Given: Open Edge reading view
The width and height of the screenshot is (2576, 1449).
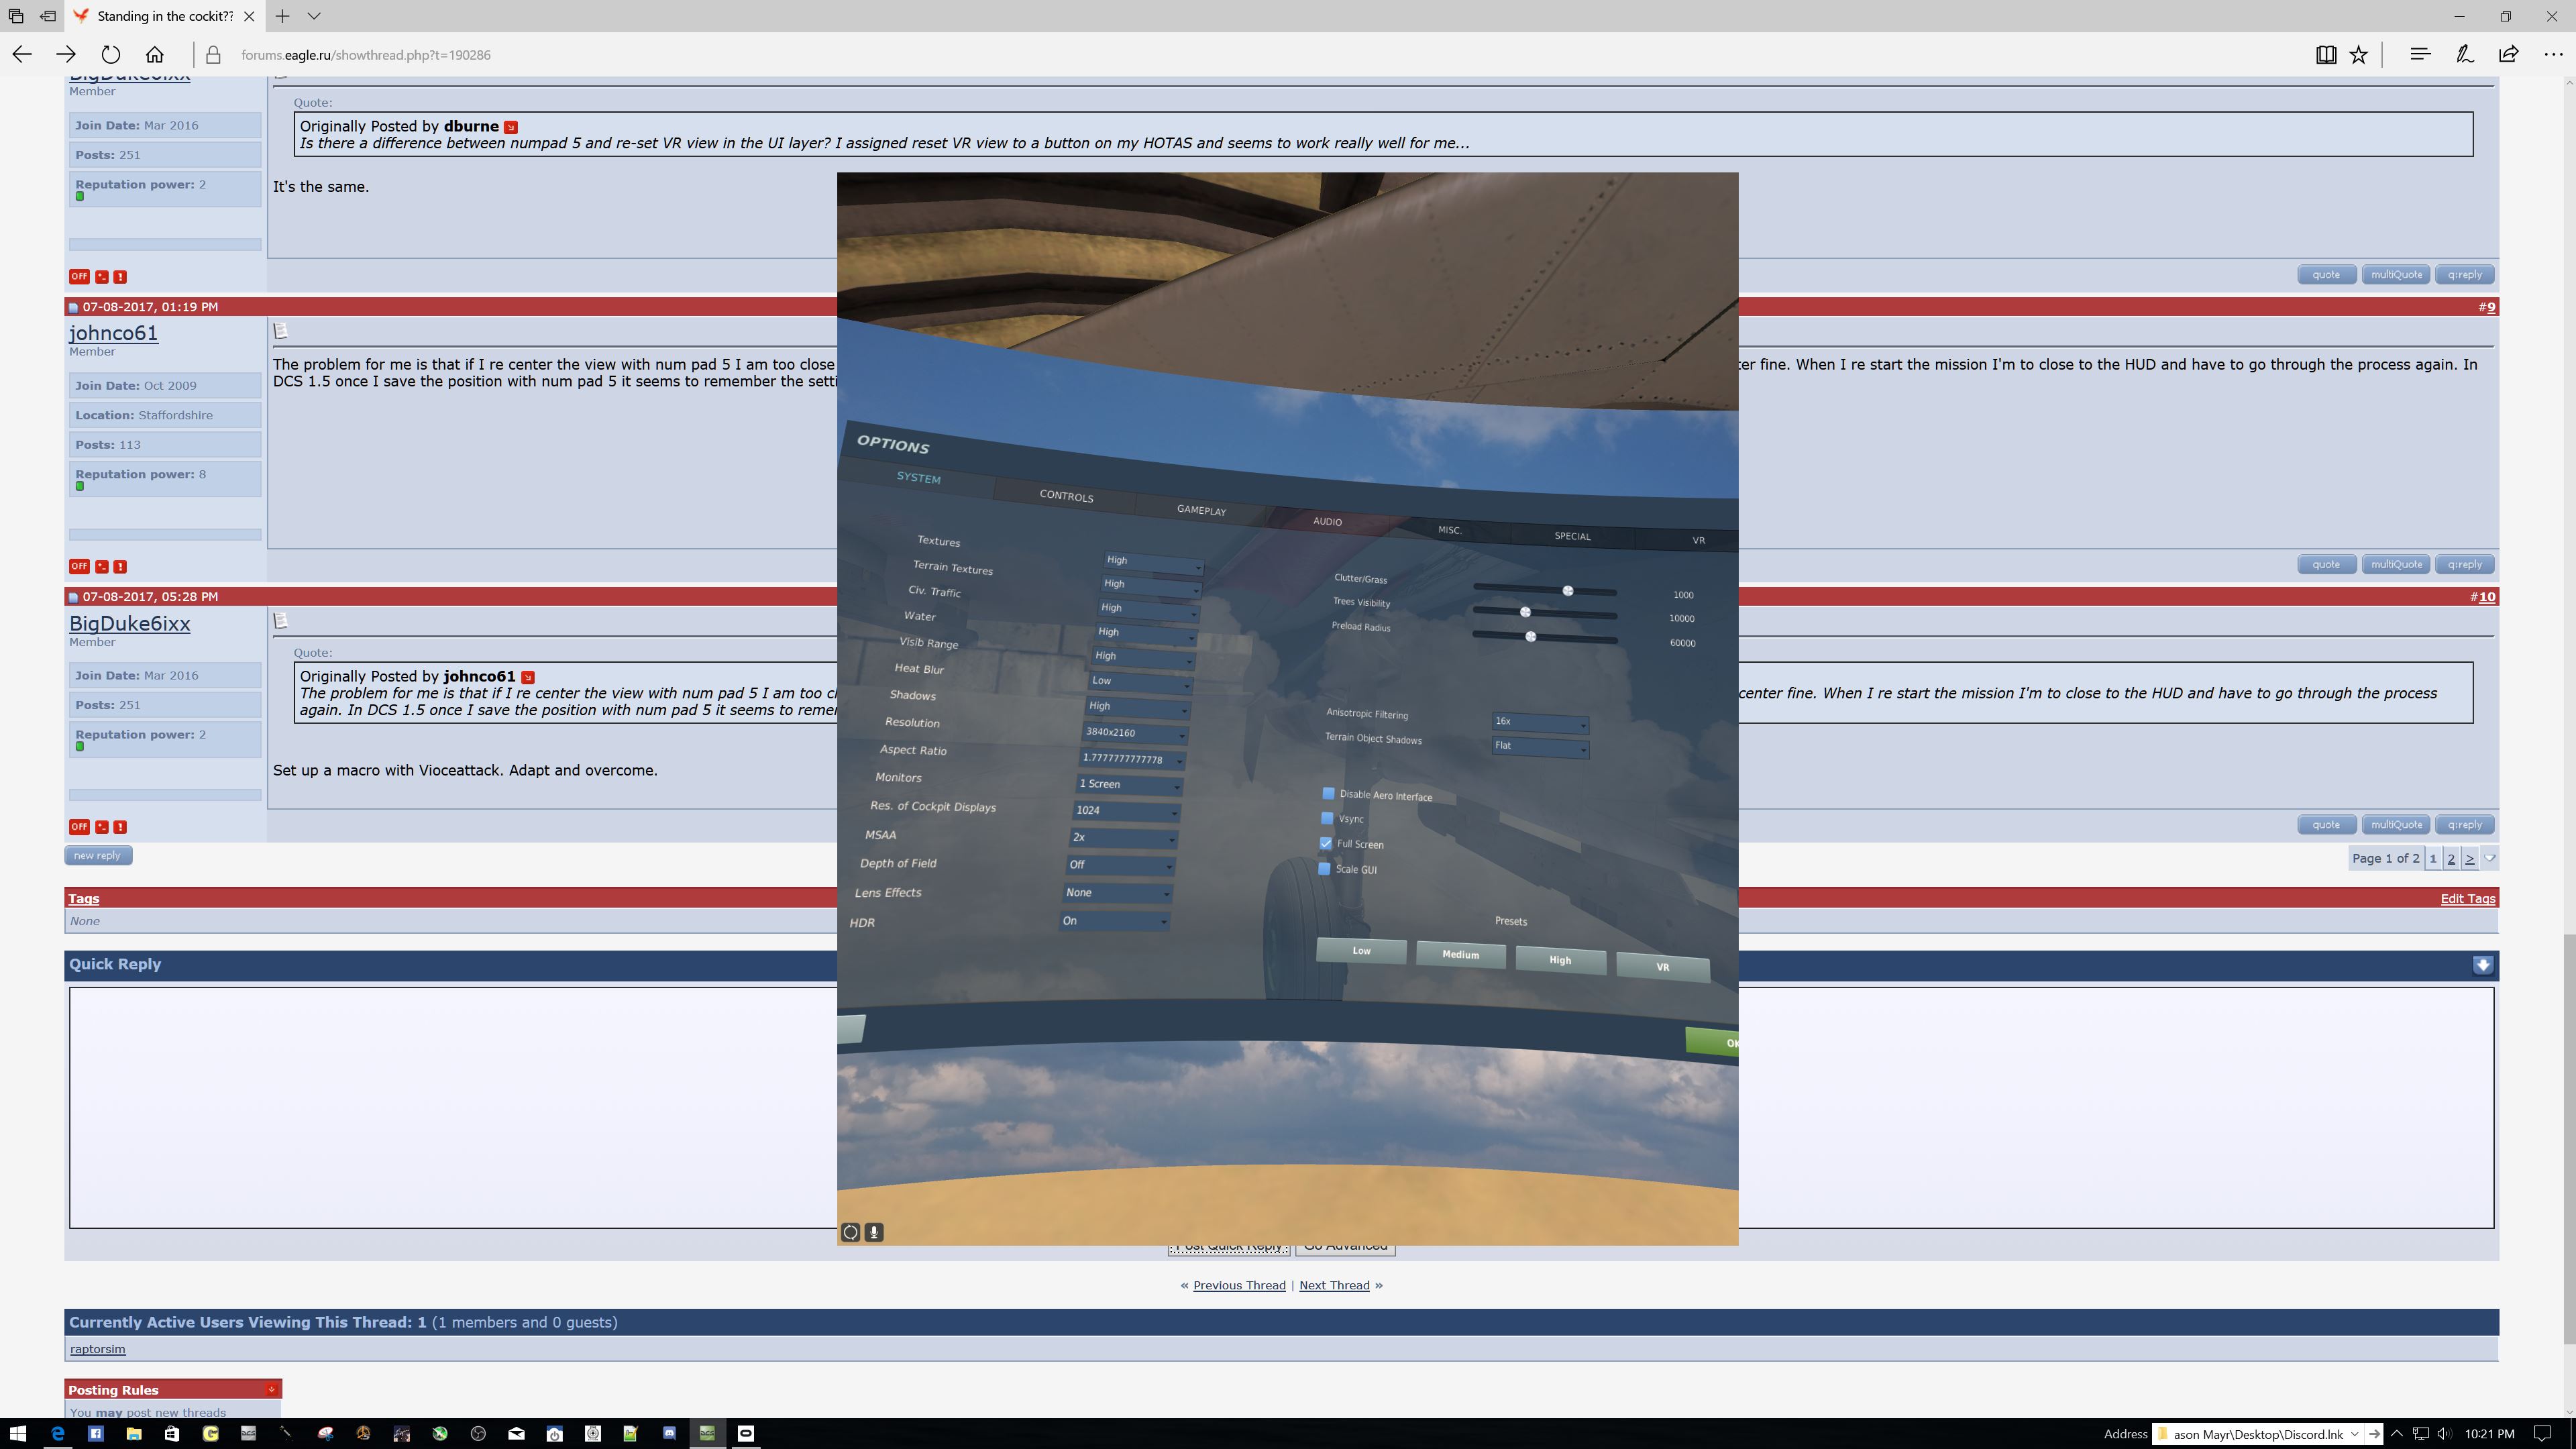Looking at the screenshot, I should click(2326, 54).
